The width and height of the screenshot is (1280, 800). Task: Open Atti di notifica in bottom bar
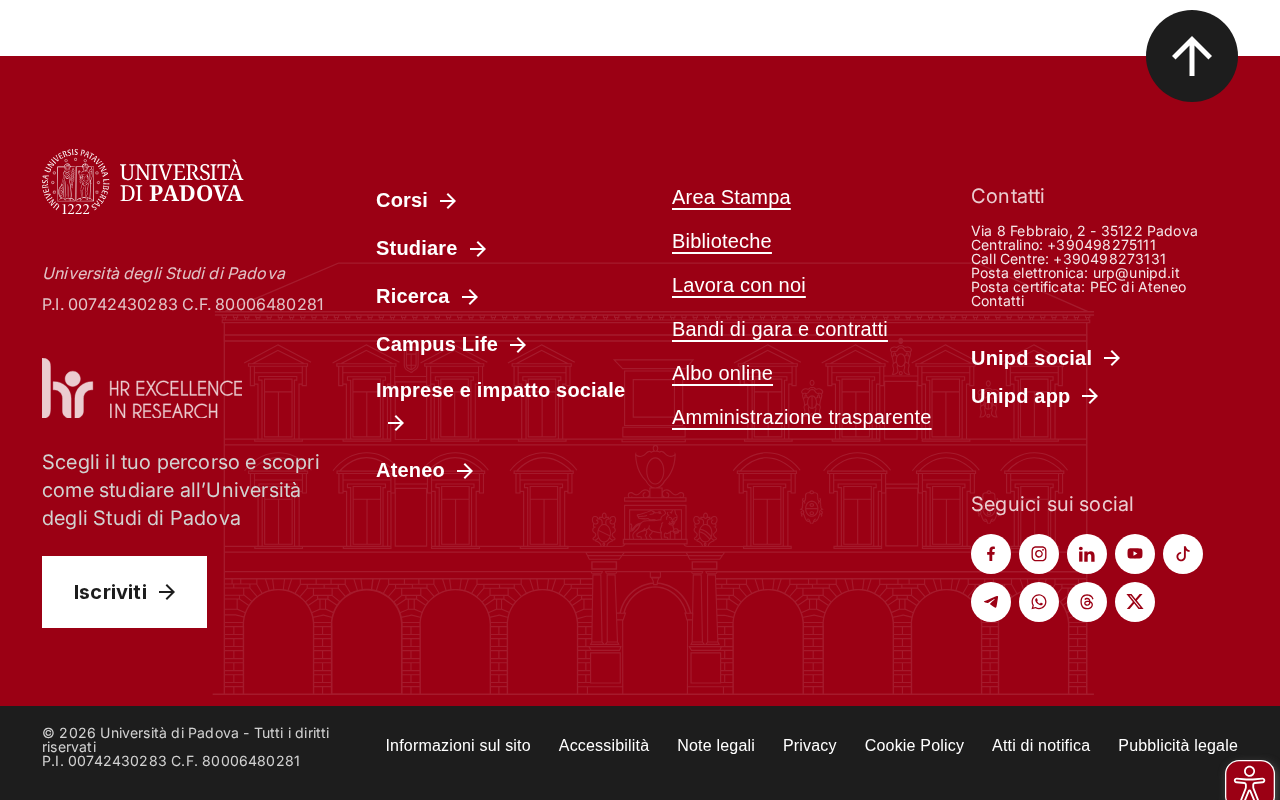tap(1041, 745)
